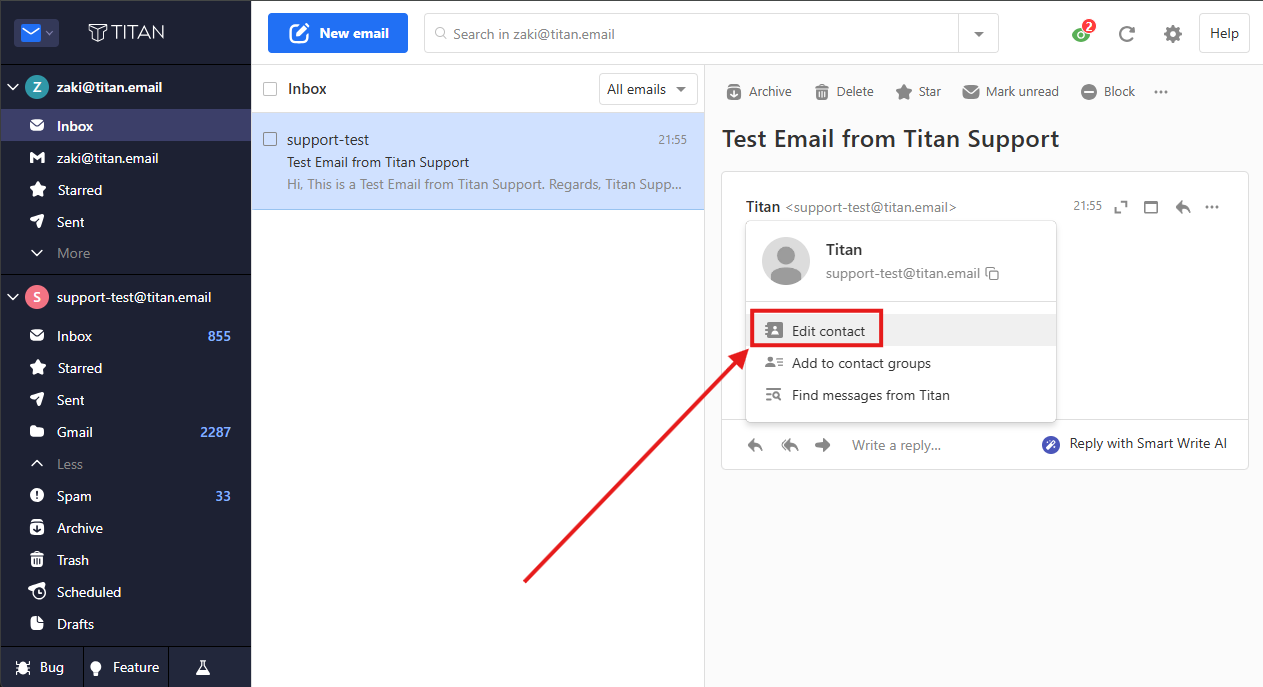
Task: Click the Titan logo
Action: 126,33
